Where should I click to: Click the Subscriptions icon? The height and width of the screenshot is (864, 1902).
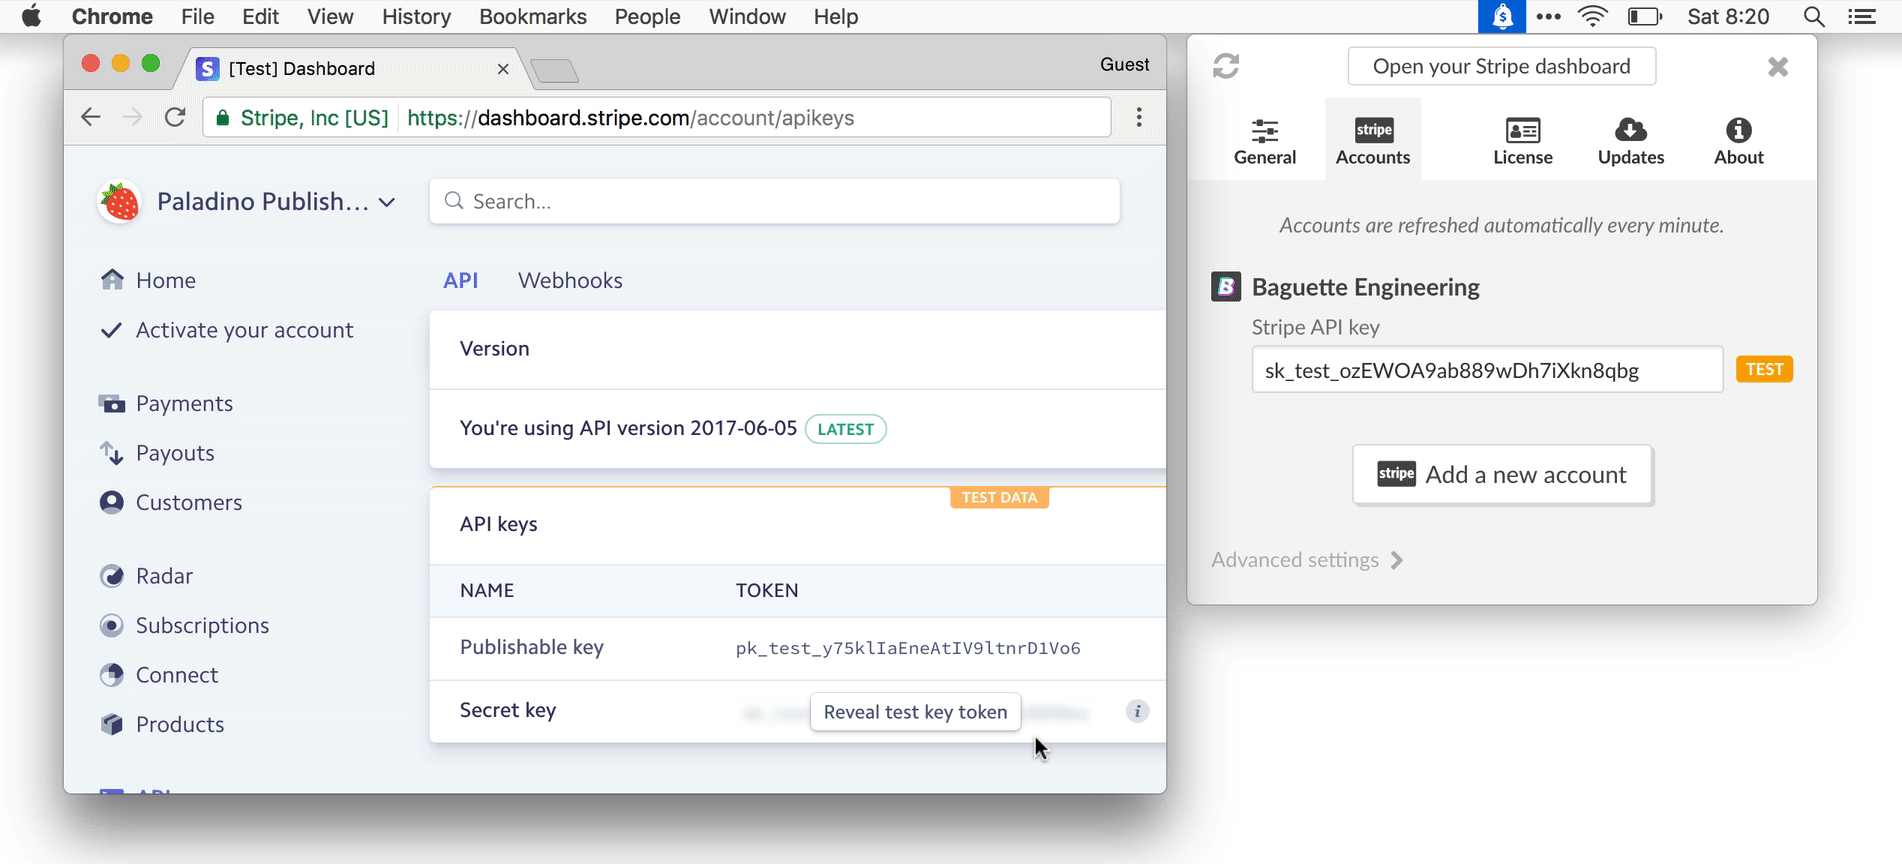pos(112,625)
